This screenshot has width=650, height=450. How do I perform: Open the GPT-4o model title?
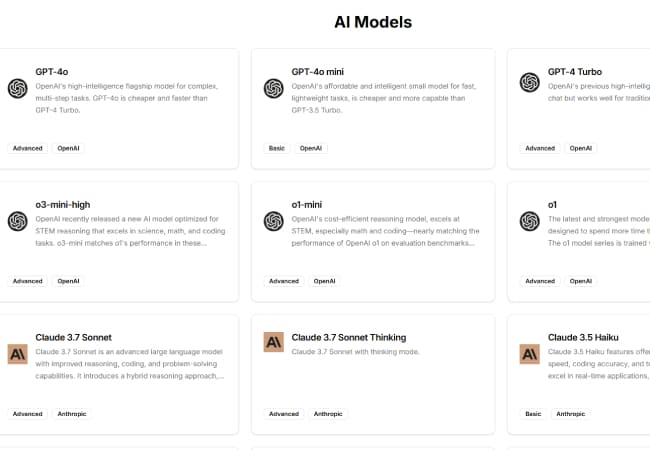coord(50,72)
